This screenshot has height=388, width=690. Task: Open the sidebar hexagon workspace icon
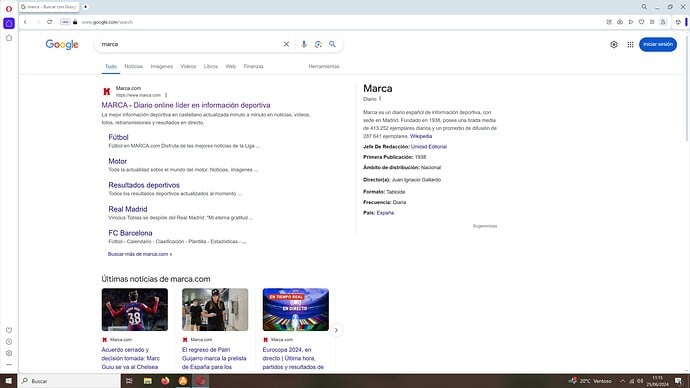pyautogui.click(x=9, y=38)
